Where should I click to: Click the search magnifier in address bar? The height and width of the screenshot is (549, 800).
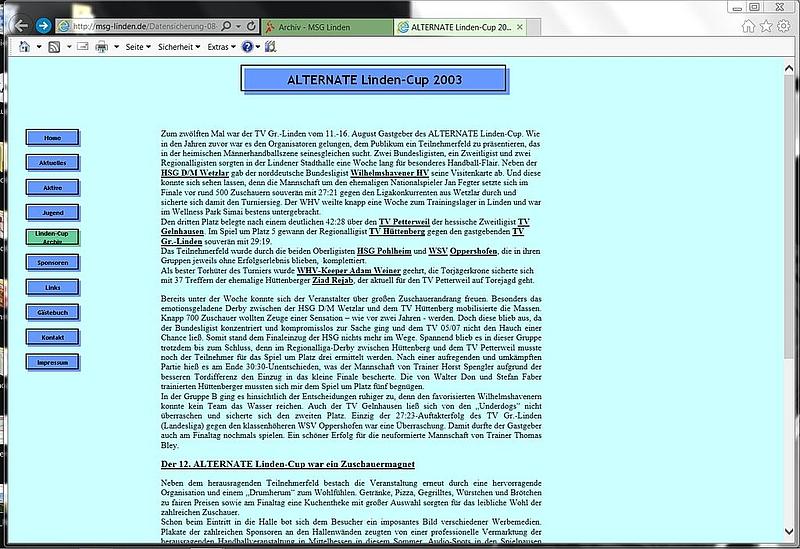pos(226,26)
